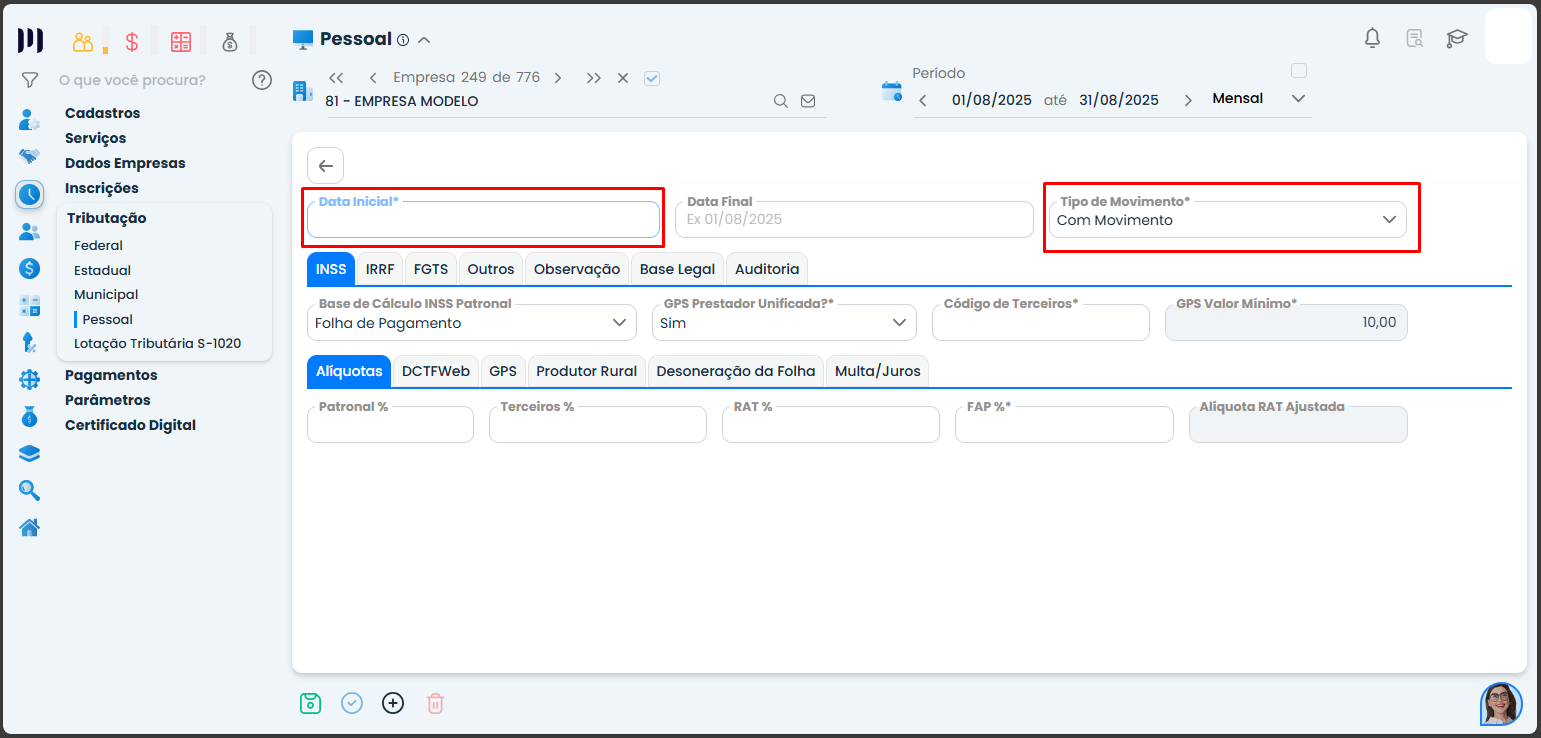Tick the checkbox above the Mensal selector
This screenshot has width=1541, height=738.
(1299, 71)
